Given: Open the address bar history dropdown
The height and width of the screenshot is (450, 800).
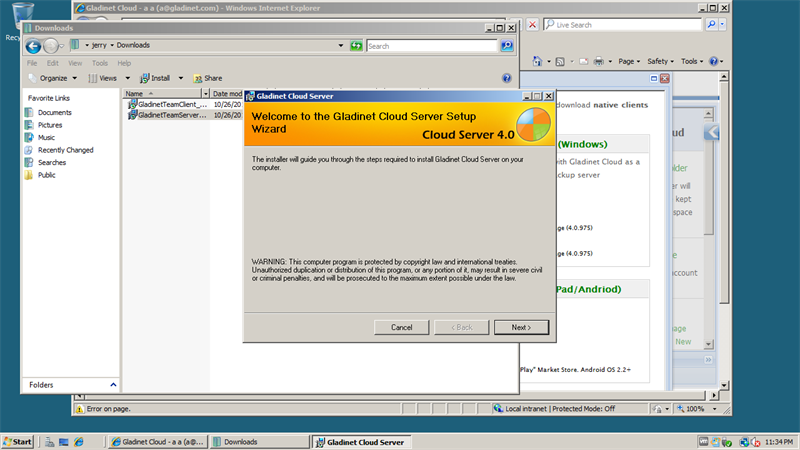Looking at the screenshot, I should click(341, 45).
